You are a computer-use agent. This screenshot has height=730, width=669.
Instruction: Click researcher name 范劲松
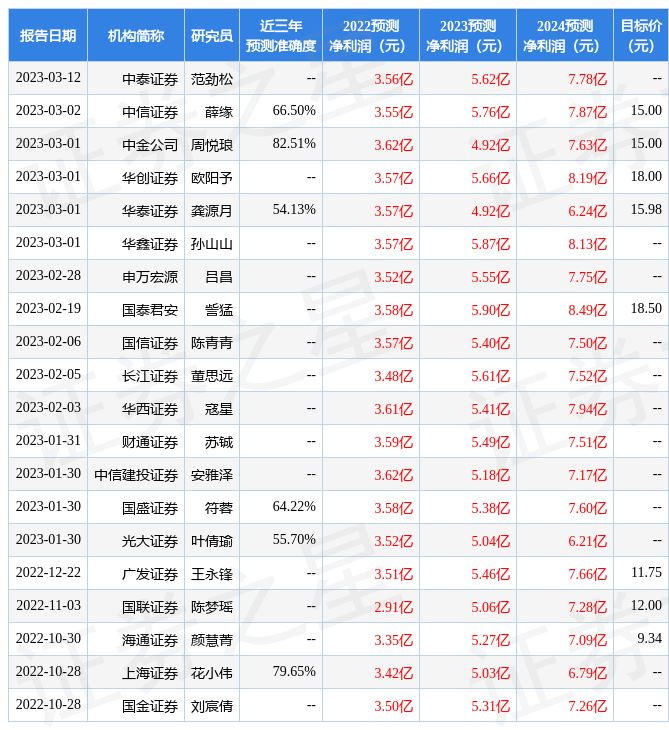(212, 79)
